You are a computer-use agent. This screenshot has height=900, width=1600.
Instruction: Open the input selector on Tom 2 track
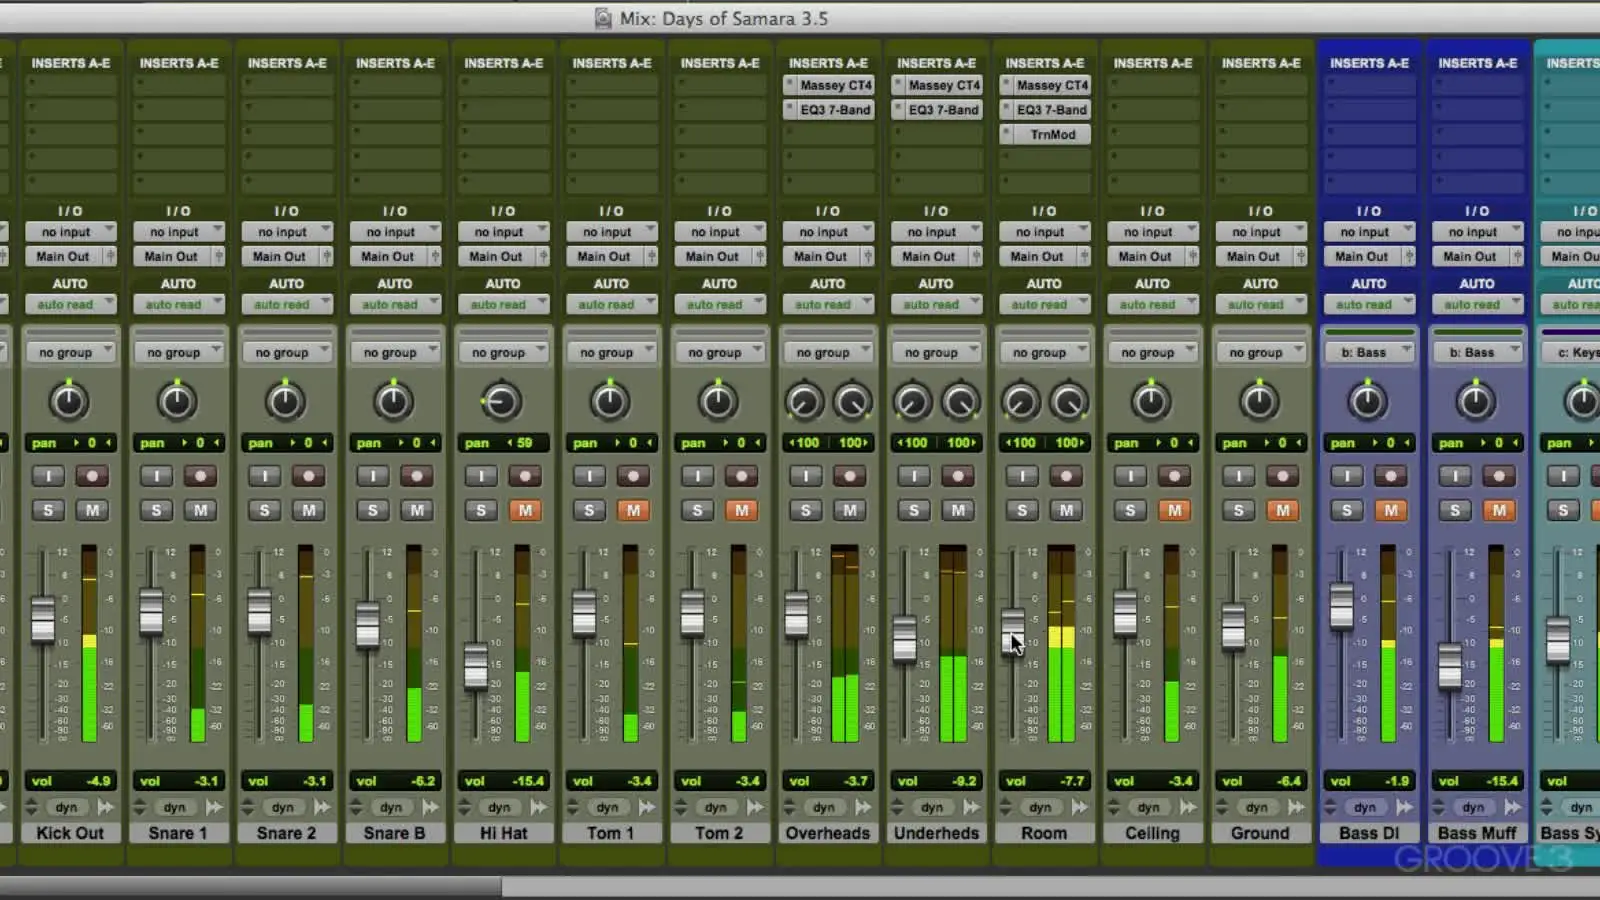[719, 232]
